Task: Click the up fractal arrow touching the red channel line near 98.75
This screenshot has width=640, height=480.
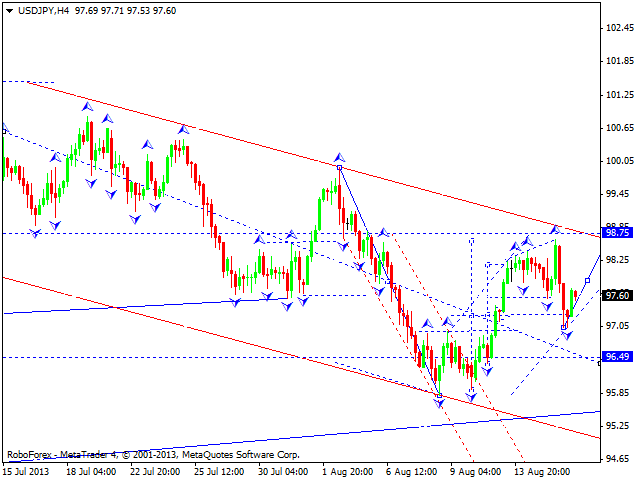Action: click(x=555, y=229)
